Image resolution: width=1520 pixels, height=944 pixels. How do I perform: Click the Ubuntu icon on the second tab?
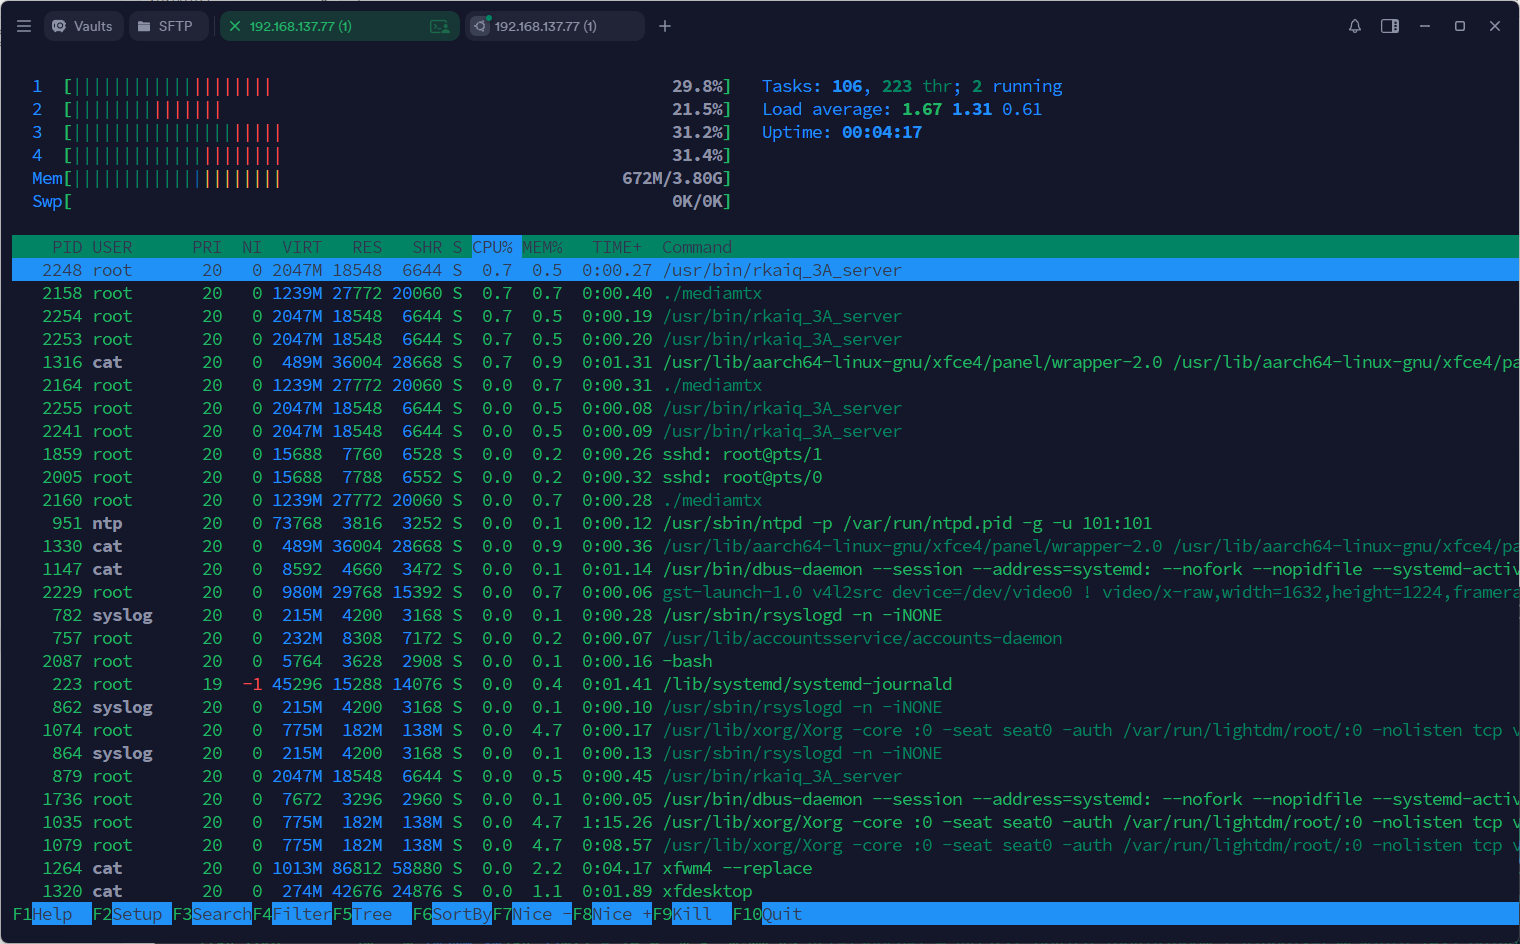480,26
